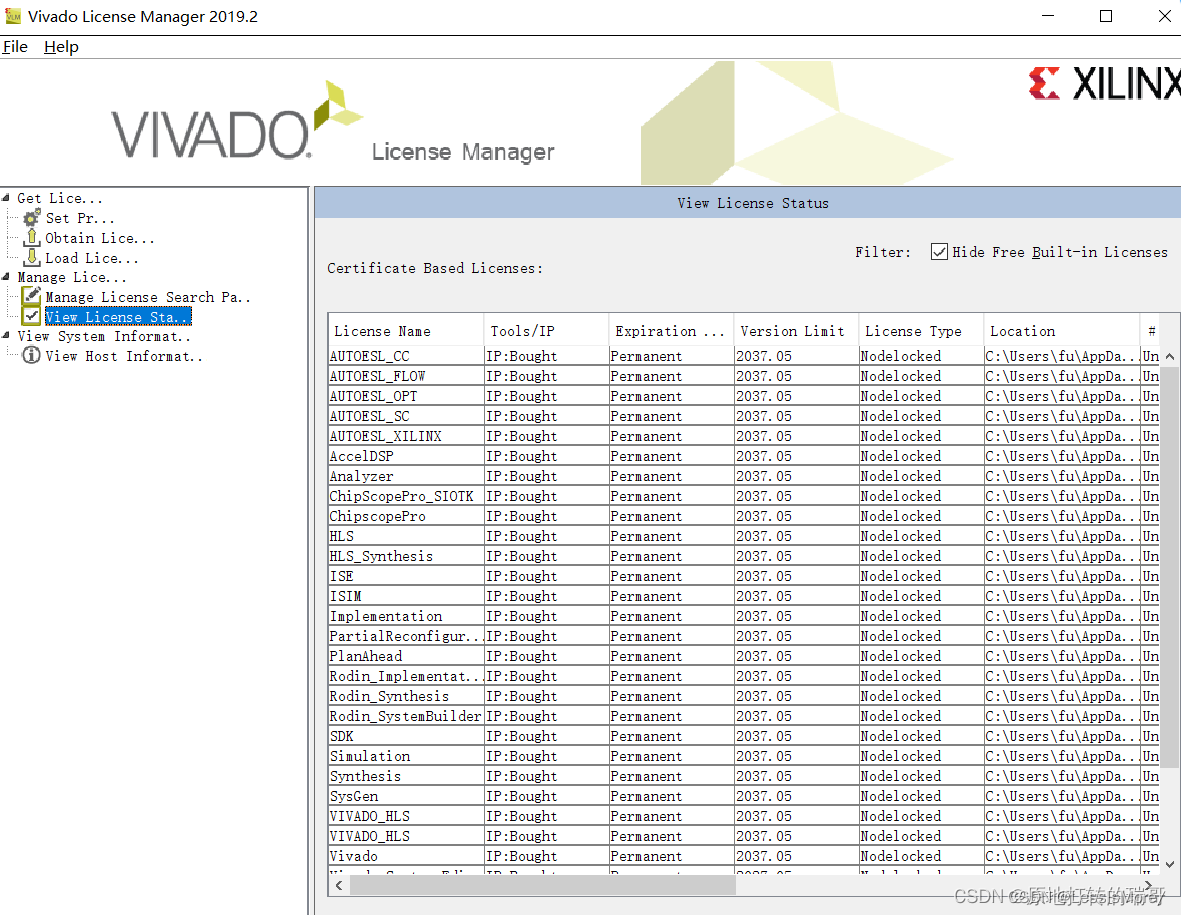Select the Simulation license row
Image resolution: width=1181 pixels, height=915 pixels.
744,755
